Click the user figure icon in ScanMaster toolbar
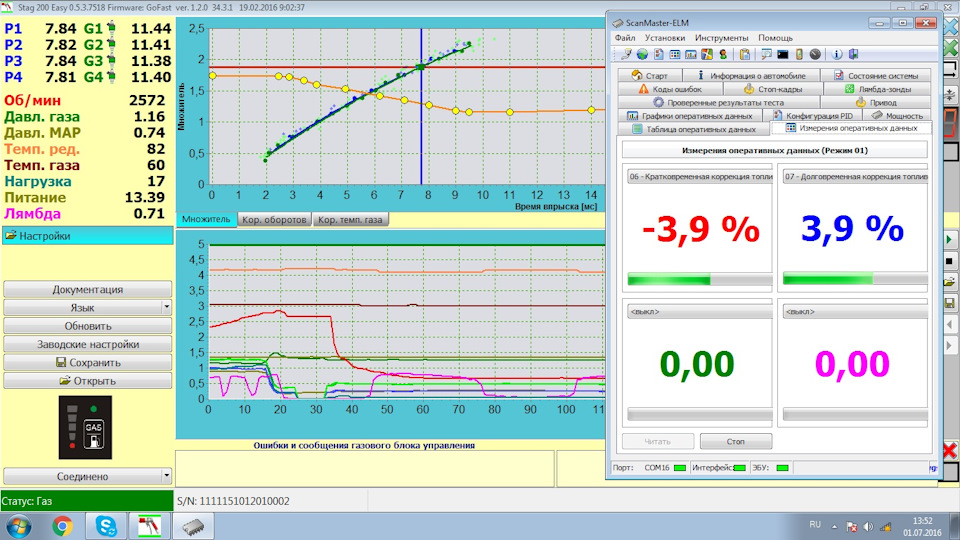 click(x=723, y=54)
